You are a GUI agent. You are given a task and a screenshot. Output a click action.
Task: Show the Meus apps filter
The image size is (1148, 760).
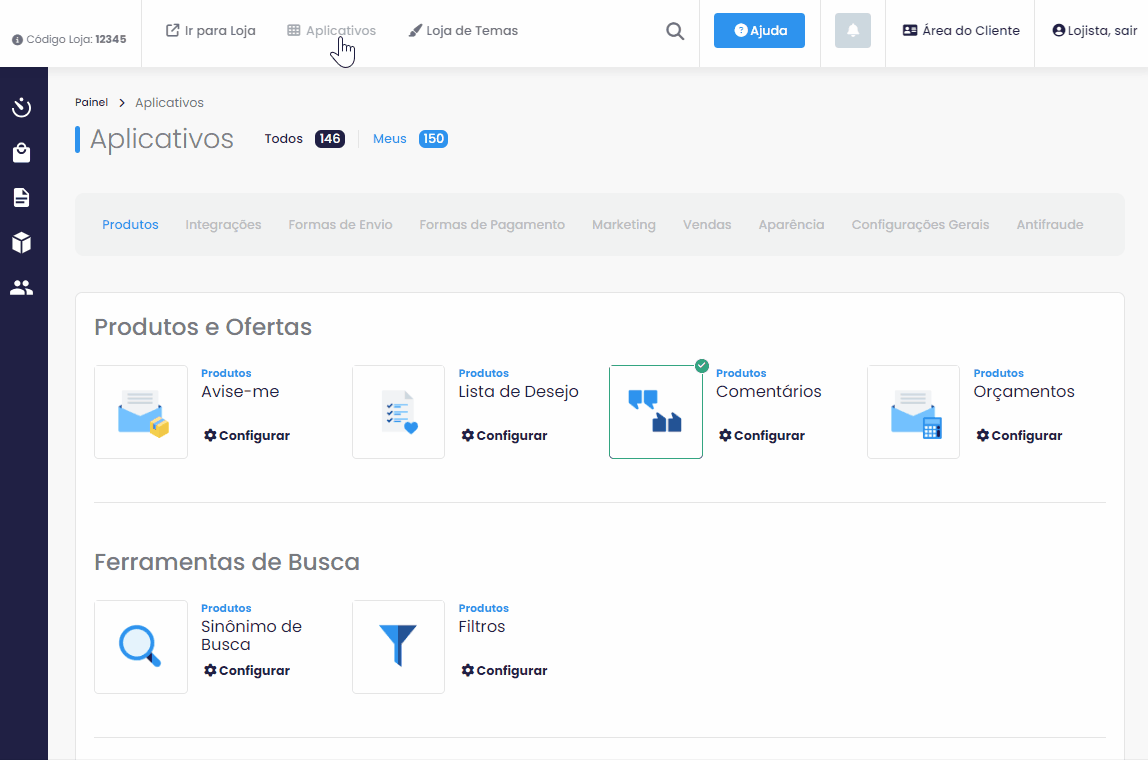pos(390,139)
